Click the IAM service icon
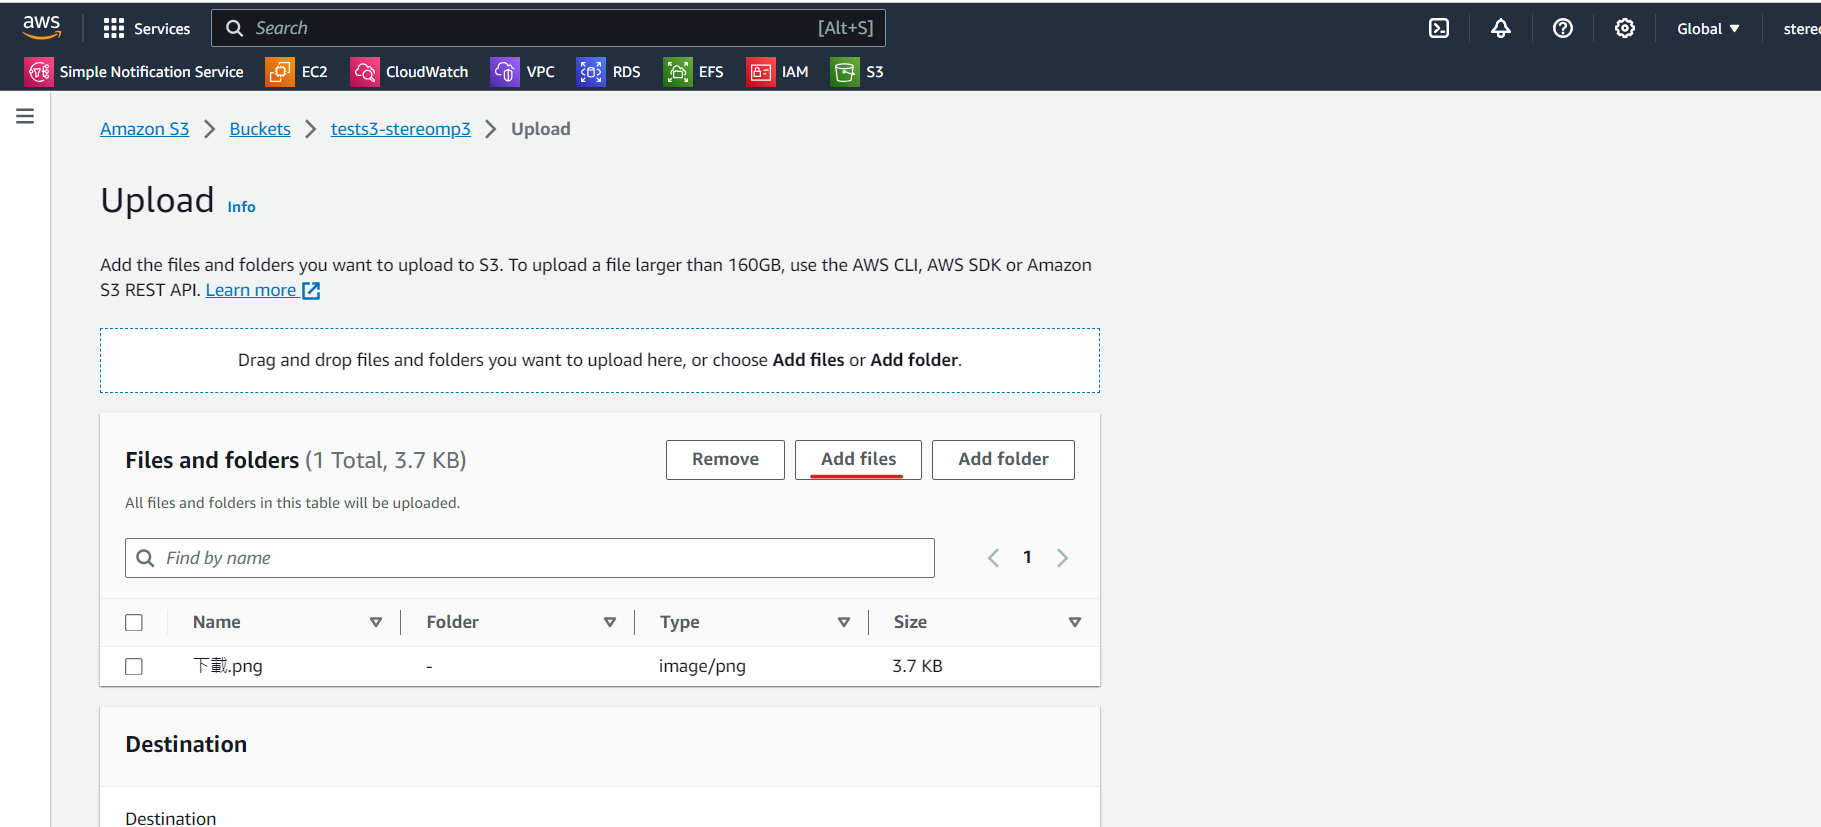 coord(761,72)
